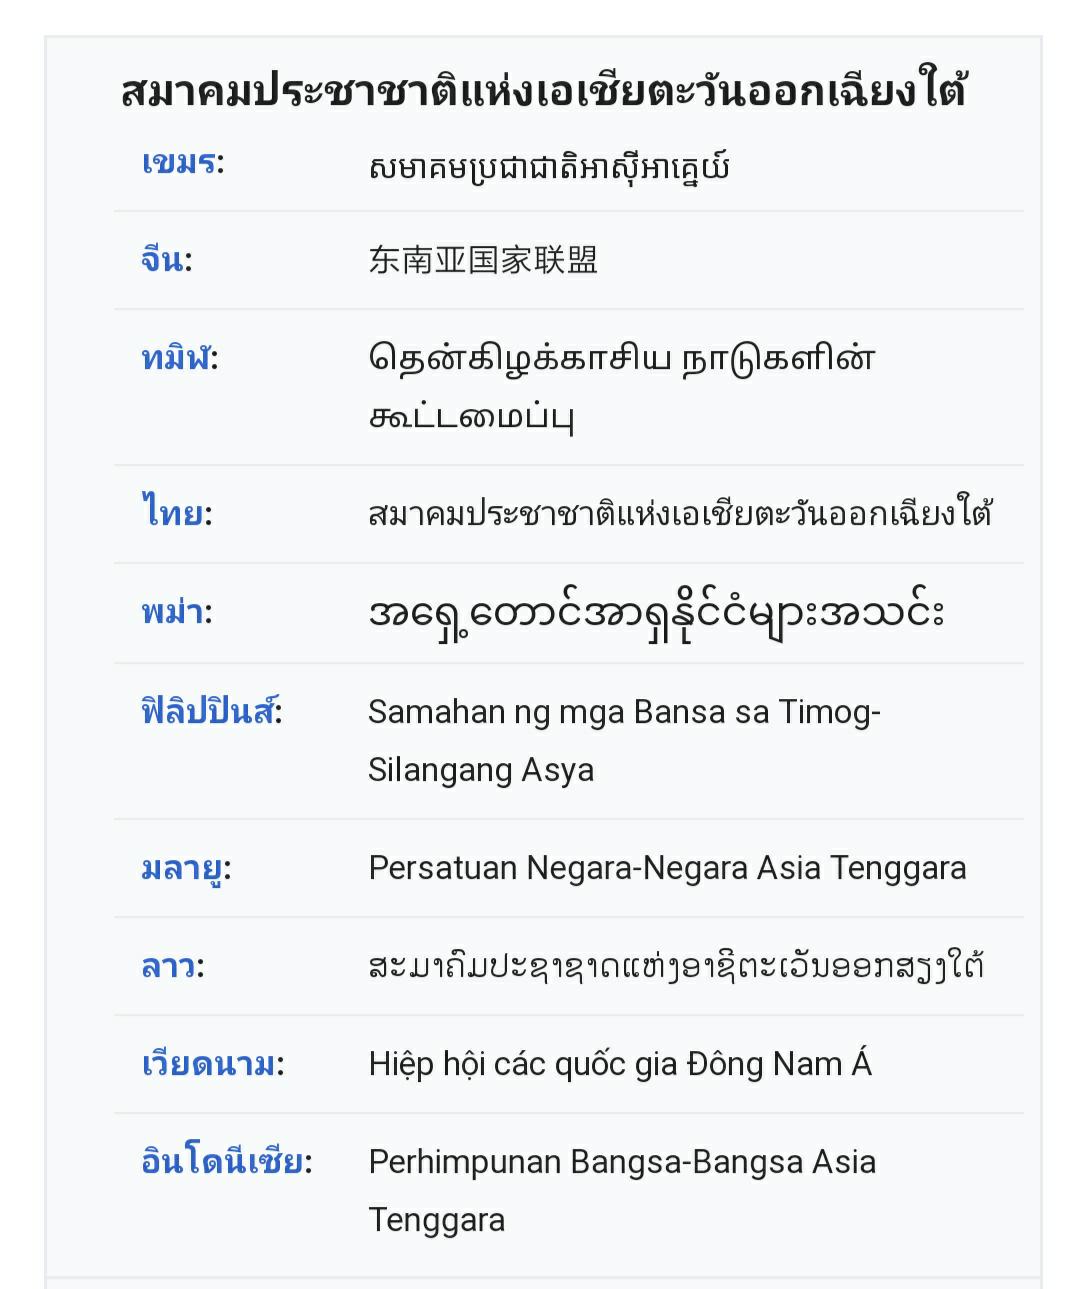This screenshot has width=1080, height=1289.
Task: Click "Perhimpunan Bangsa-Bangsa Asia Tenggara" text
Action: pyautogui.click(x=621, y=1190)
